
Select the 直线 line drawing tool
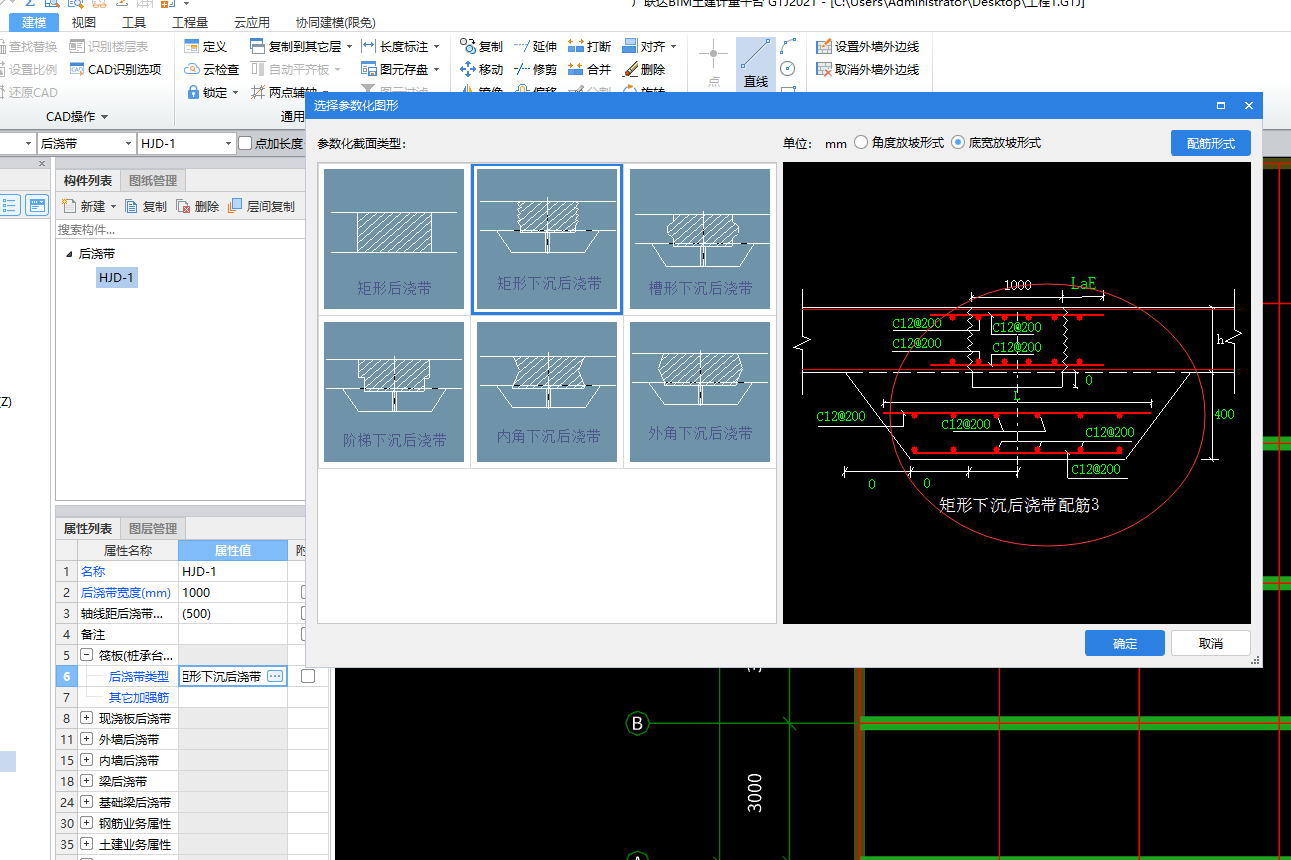(x=756, y=64)
